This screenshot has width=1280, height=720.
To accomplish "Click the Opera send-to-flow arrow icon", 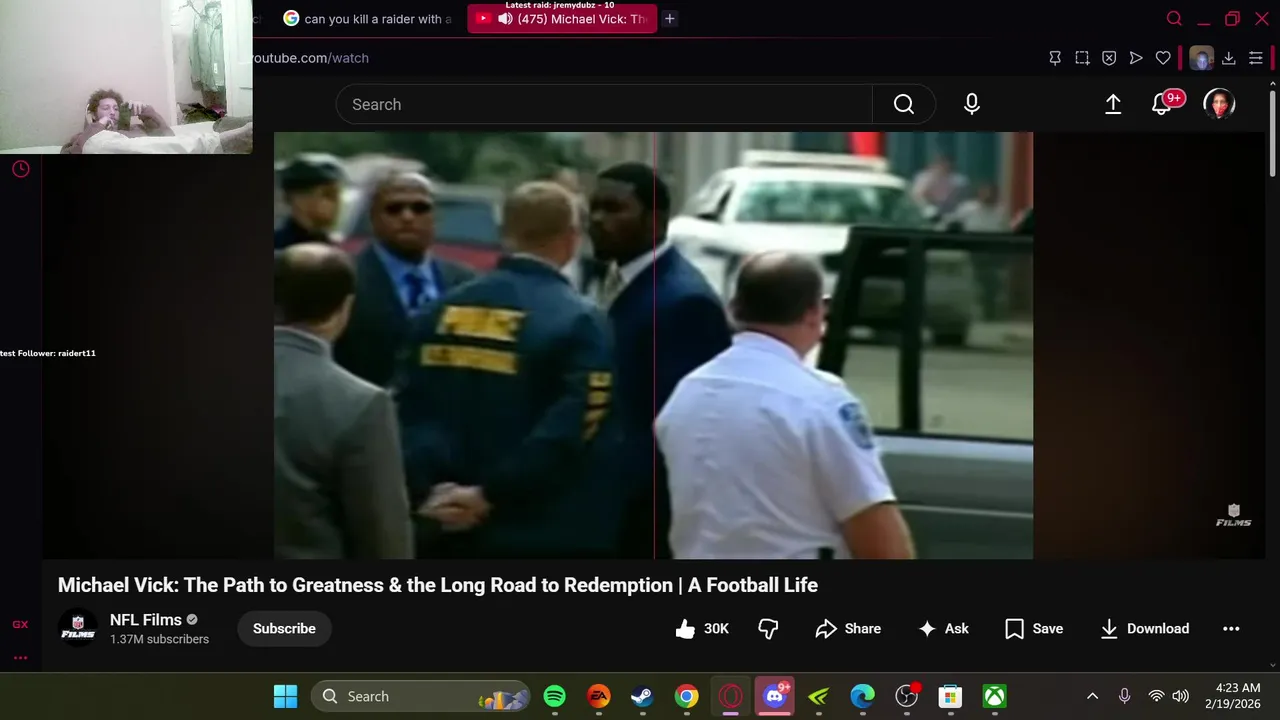I will pos(1136,58).
